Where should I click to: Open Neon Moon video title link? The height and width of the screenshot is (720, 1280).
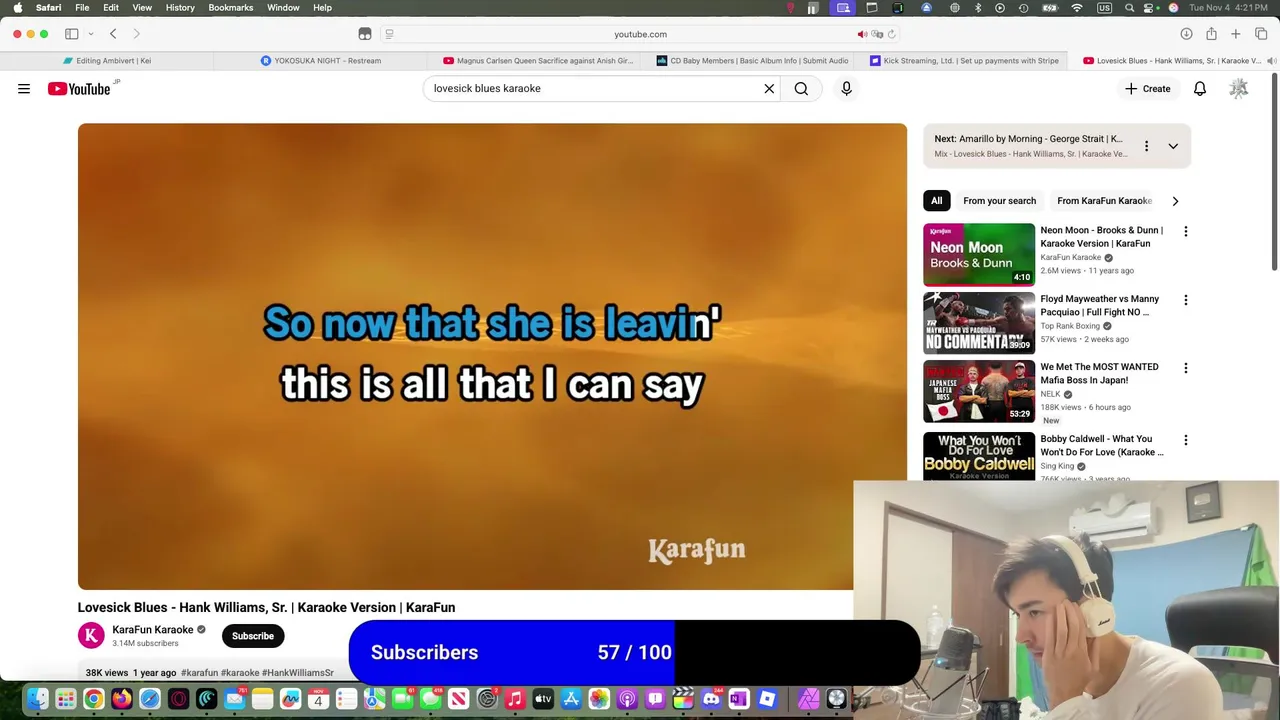point(1101,237)
